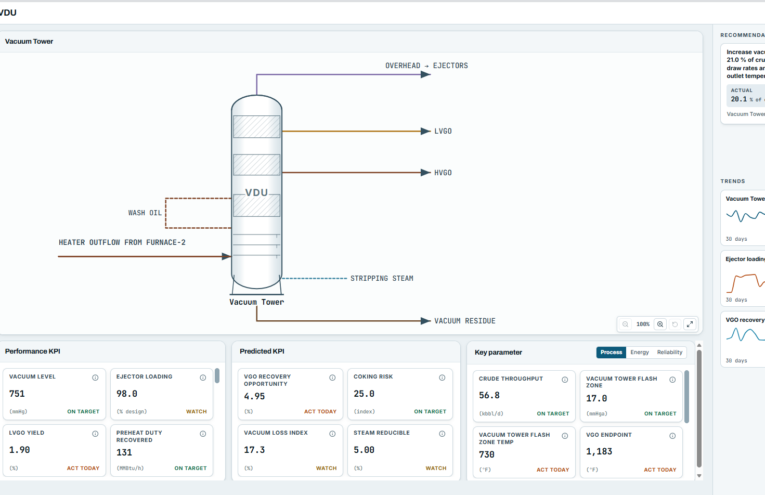
Task: Switch Key parameter to Process tab
Action: tap(611, 352)
